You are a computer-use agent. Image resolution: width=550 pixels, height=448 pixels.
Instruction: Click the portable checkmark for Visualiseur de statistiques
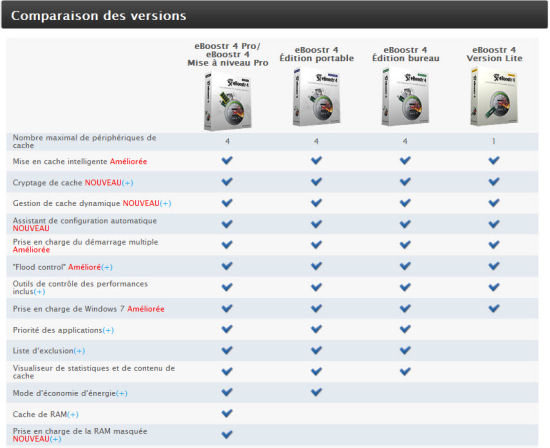click(x=316, y=371)
